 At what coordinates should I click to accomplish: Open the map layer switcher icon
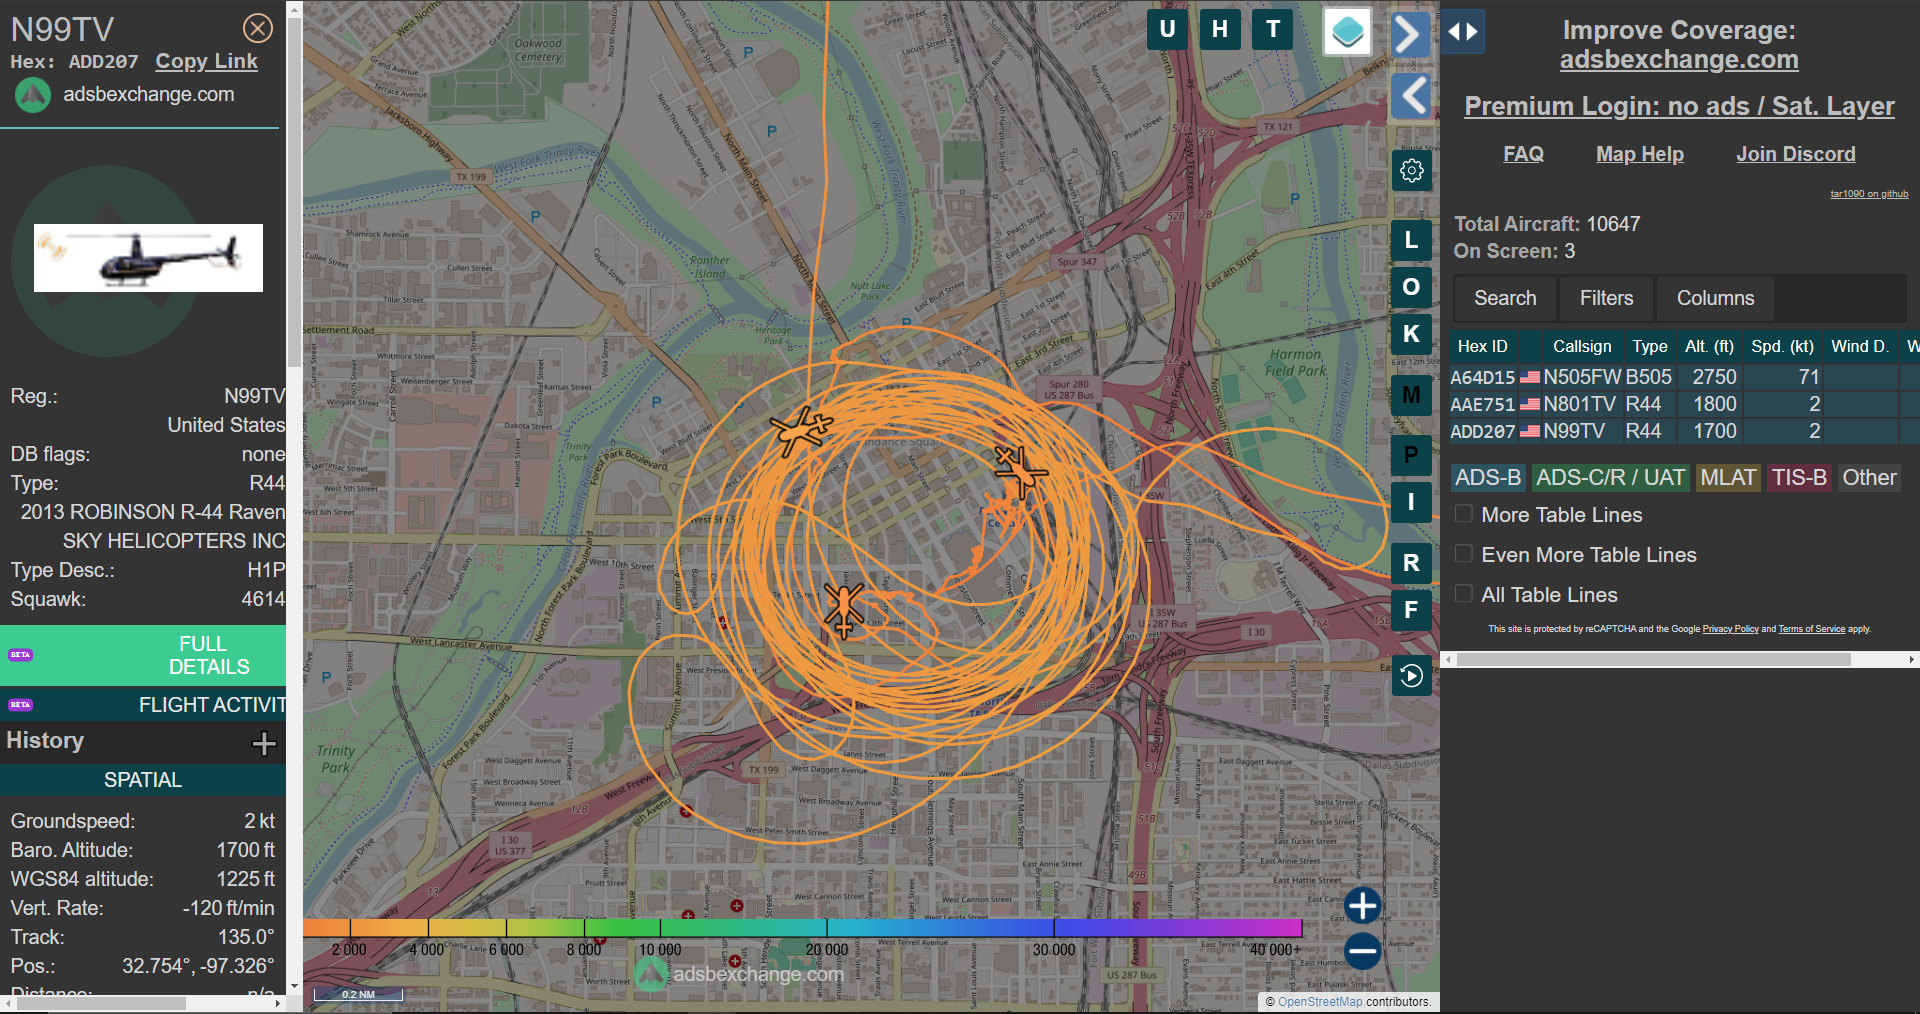(1347, 32)
